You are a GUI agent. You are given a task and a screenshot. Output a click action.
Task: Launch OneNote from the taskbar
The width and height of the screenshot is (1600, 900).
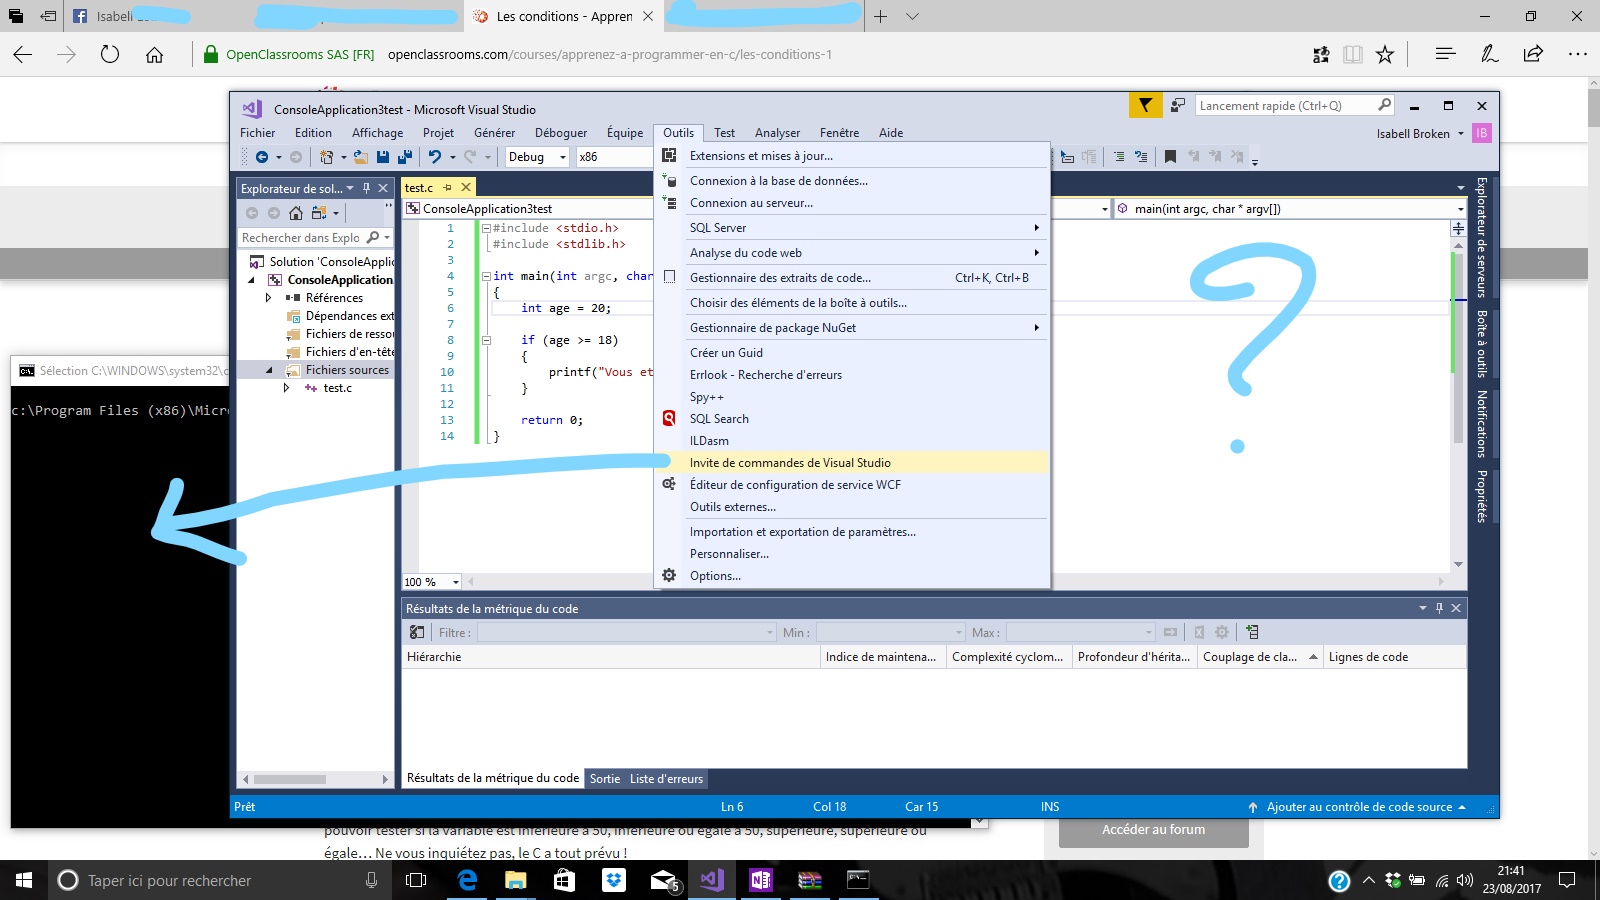[x=761, y=881]
